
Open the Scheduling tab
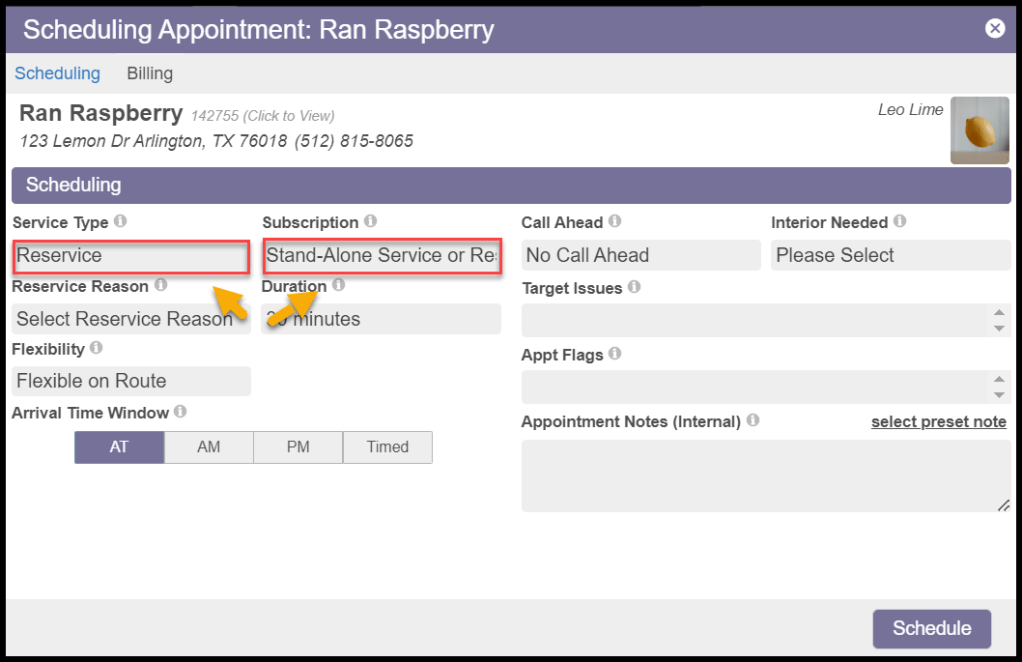point(57,73)
